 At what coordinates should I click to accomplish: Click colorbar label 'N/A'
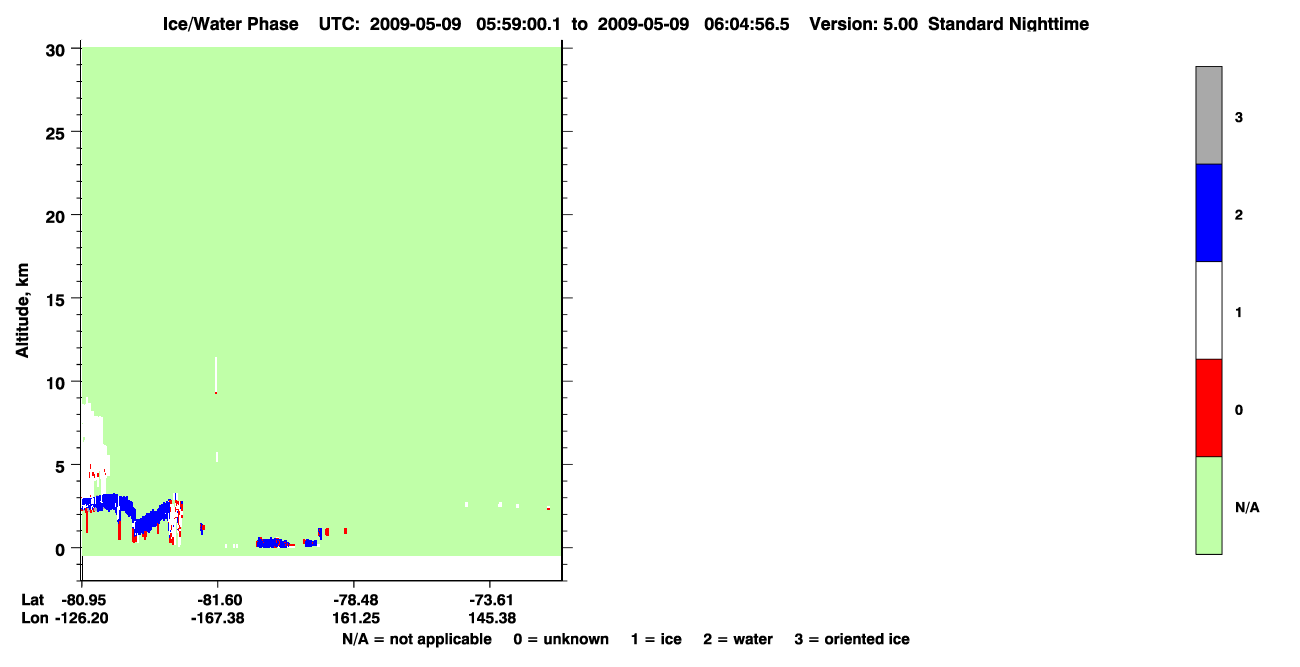coord(1247,507)
